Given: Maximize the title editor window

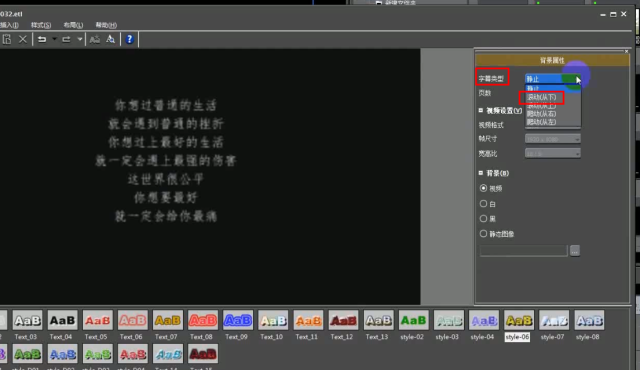Looking at the screenshot, I should [613, 14].
